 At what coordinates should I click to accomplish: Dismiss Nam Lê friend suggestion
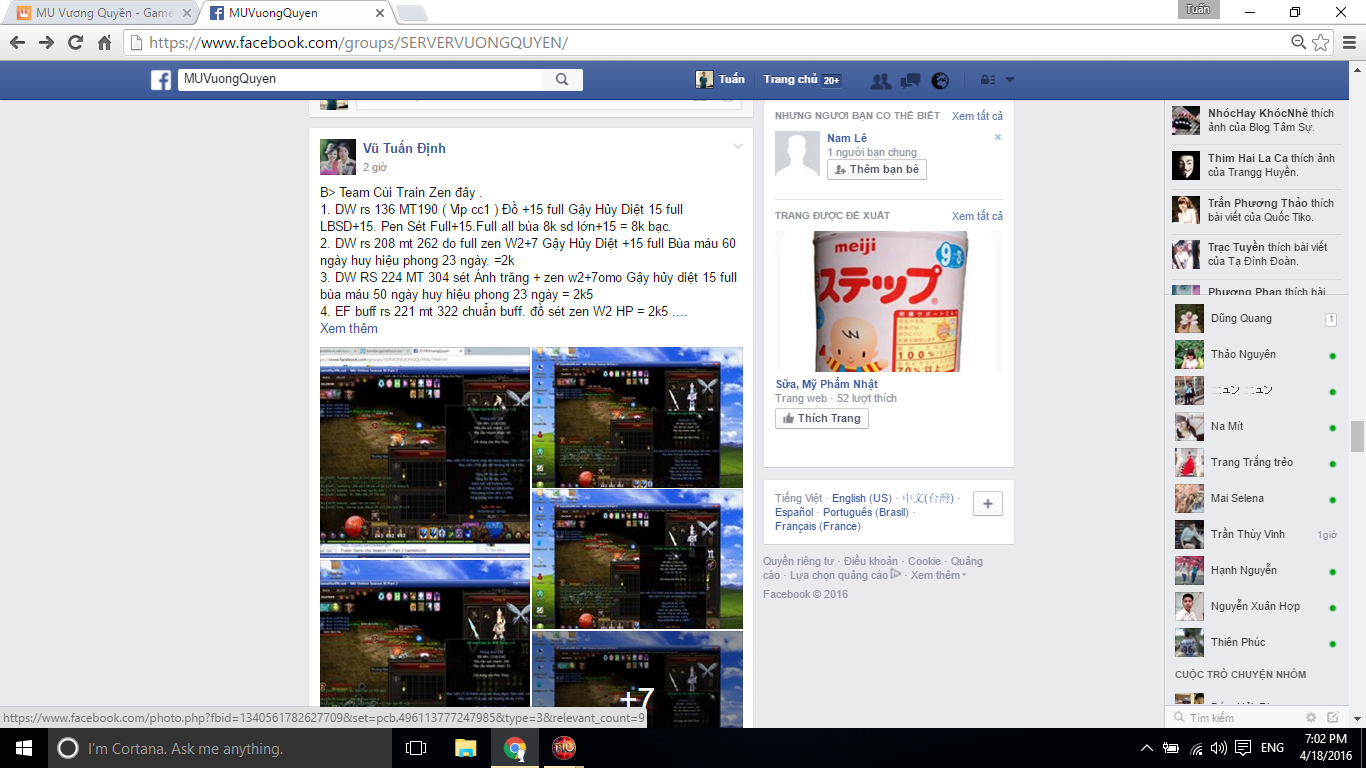[997, 138]
